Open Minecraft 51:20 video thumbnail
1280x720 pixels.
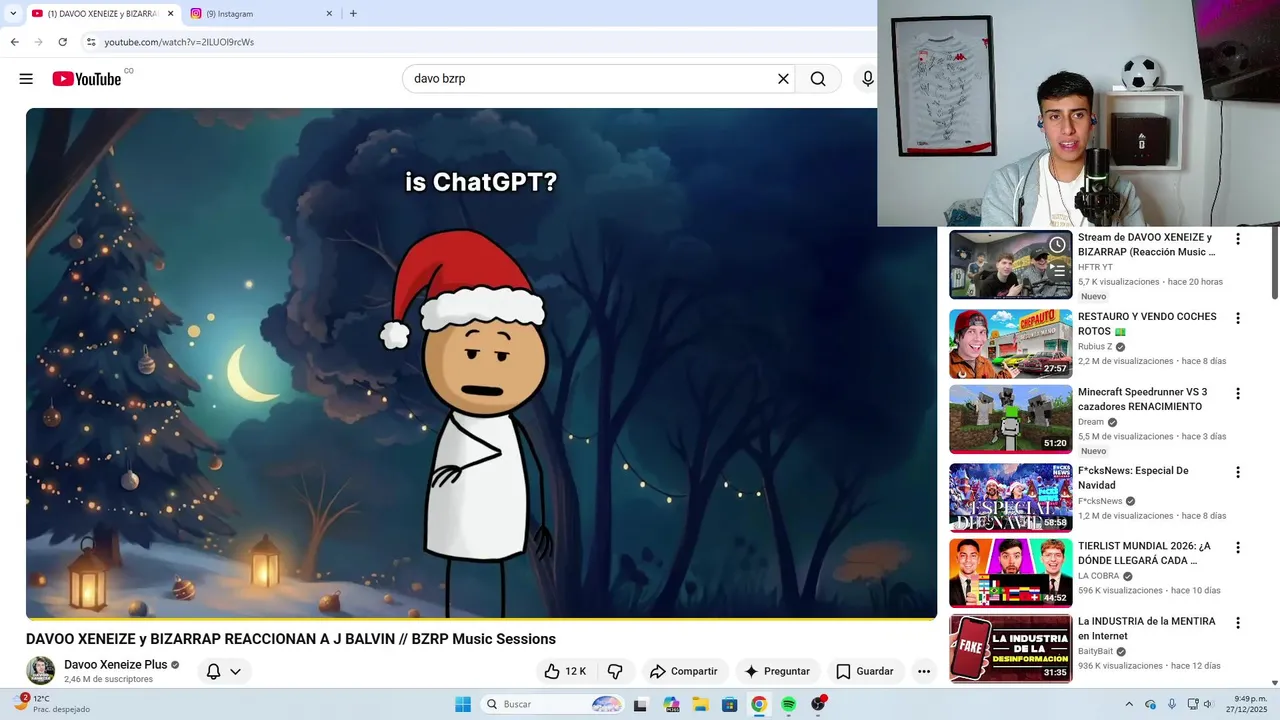pos(1010,419)
